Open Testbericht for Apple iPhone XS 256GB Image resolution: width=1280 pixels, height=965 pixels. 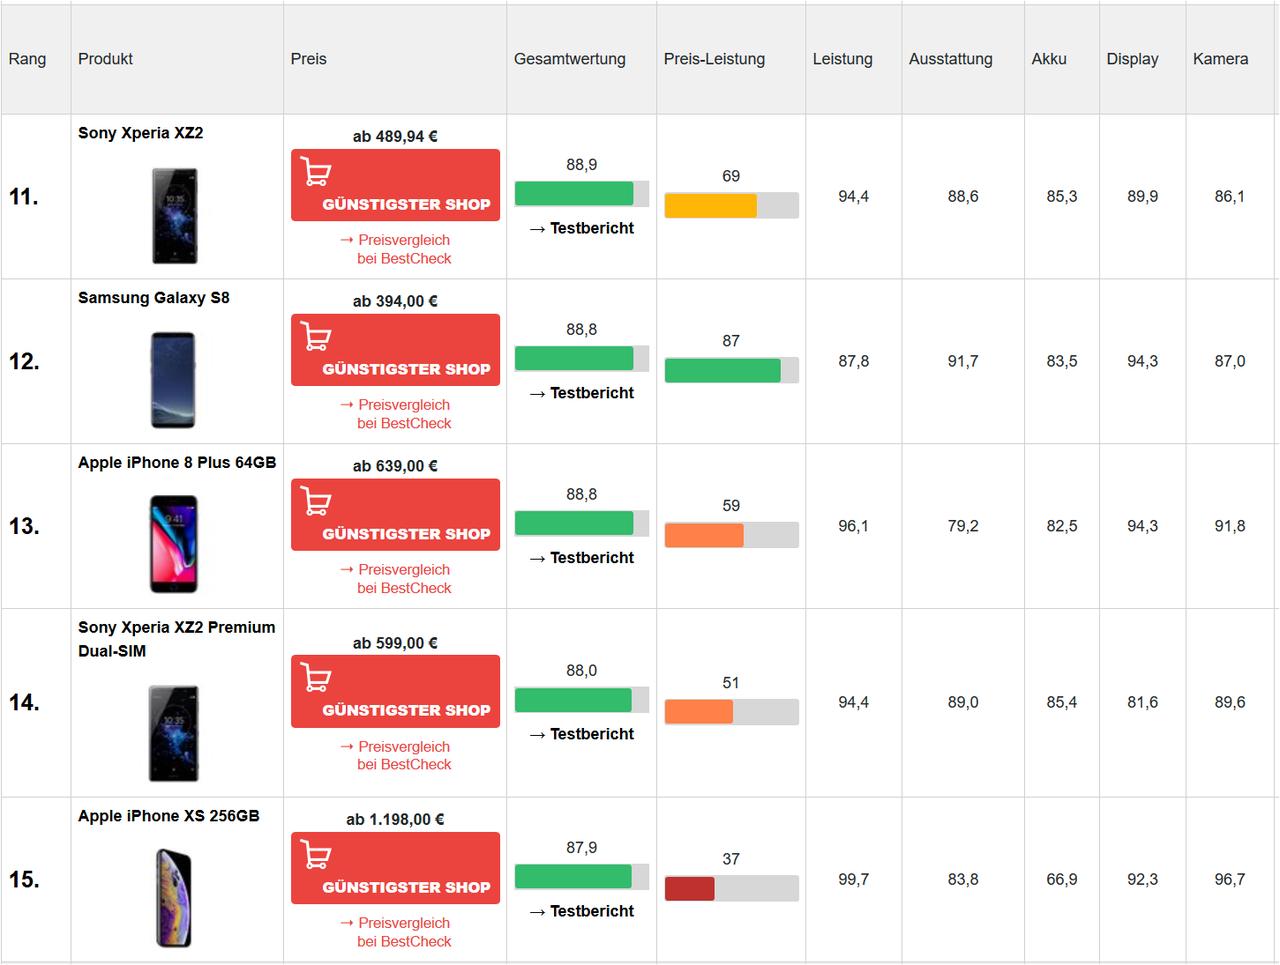582,911
